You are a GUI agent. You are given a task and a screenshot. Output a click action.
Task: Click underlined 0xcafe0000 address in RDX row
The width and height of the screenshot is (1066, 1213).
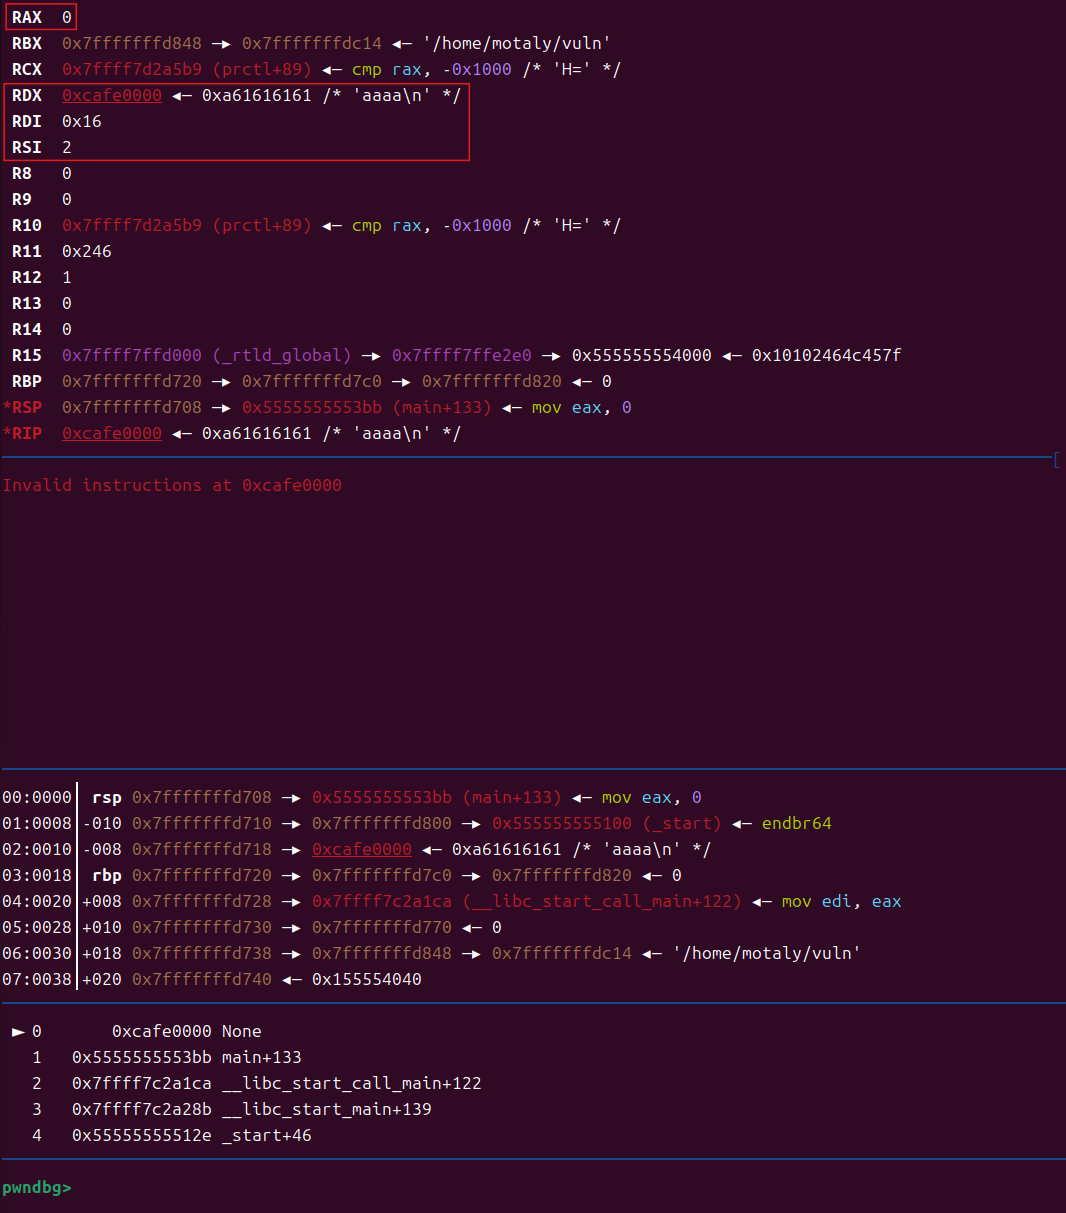coord(111,95)
